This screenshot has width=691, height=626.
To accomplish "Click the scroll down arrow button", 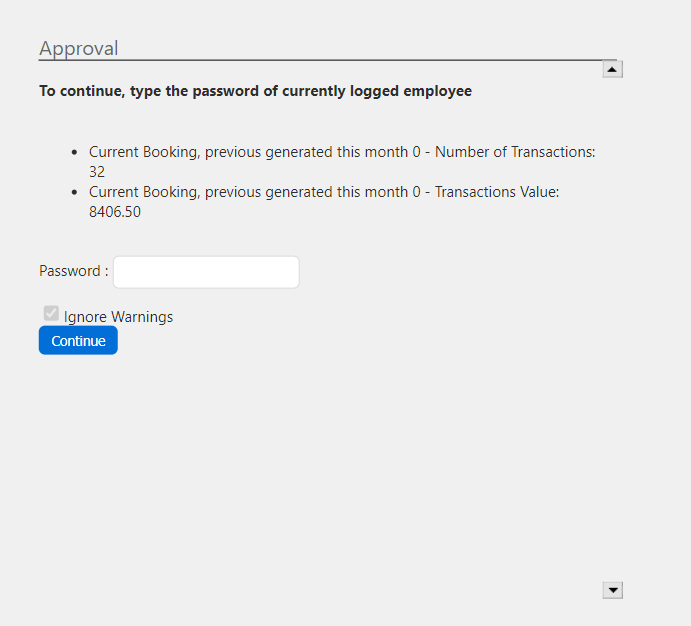I will click(613, 590).
